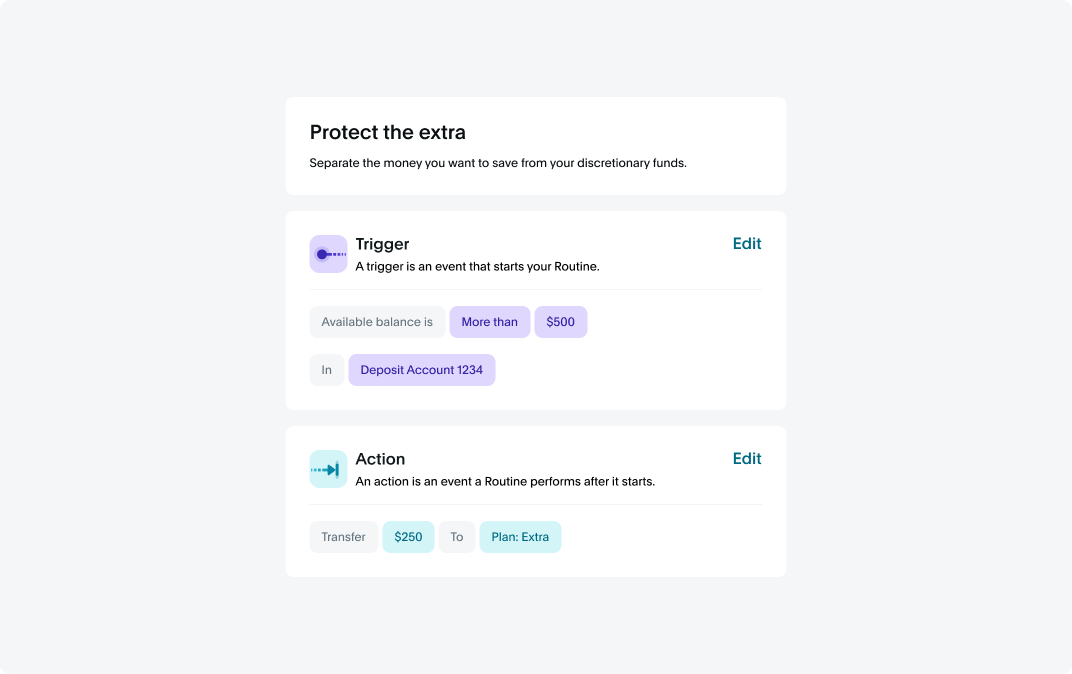Open the 'More than' condition selector
Screen dimensions: 1072x674
[490, 322]
